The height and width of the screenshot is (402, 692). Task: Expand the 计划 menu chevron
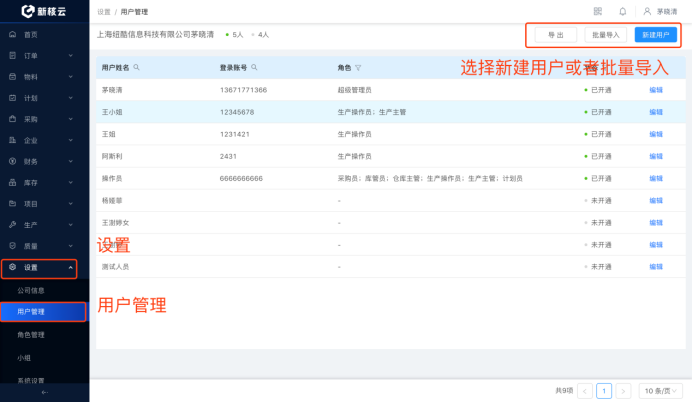click(x=71, y=98)
